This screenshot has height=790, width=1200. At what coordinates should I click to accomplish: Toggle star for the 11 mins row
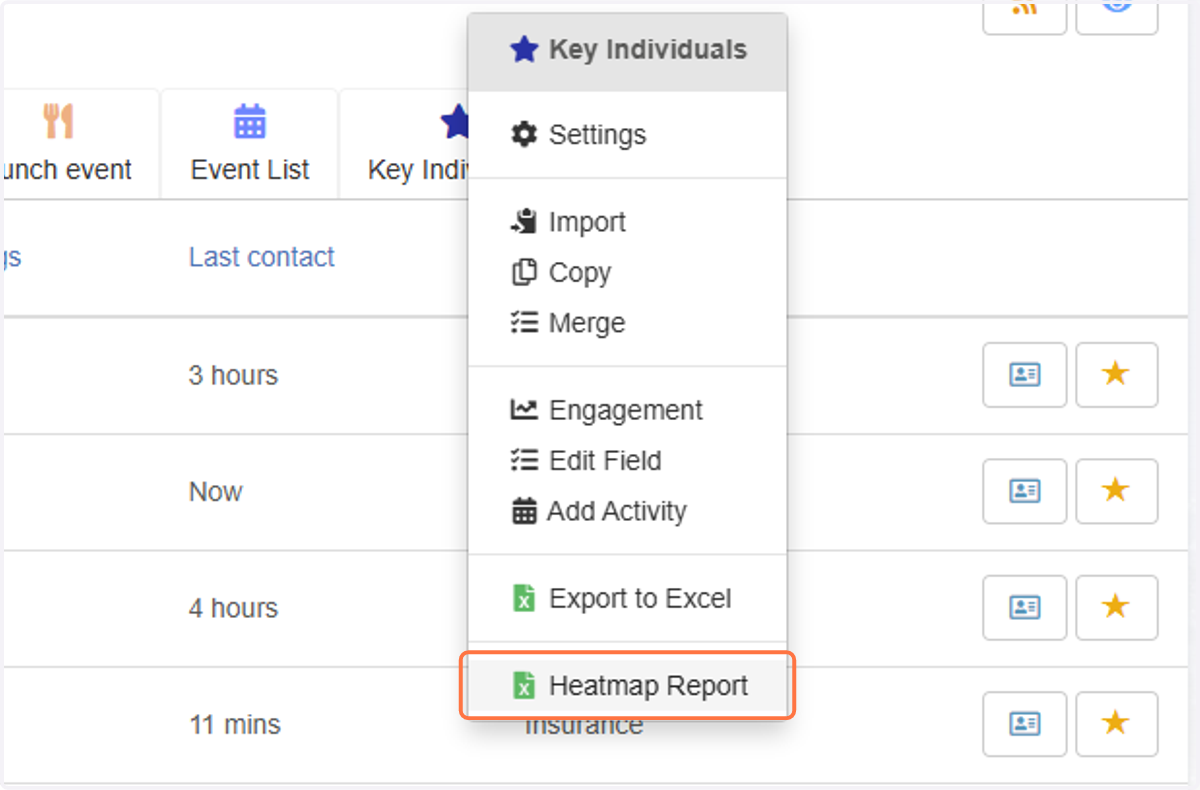point(1117,723)
